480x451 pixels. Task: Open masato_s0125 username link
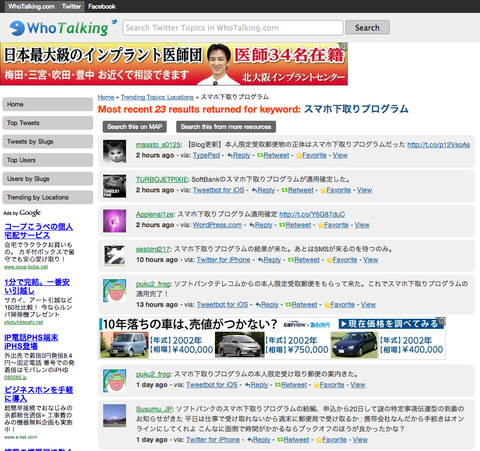click(x=158, y=145)
